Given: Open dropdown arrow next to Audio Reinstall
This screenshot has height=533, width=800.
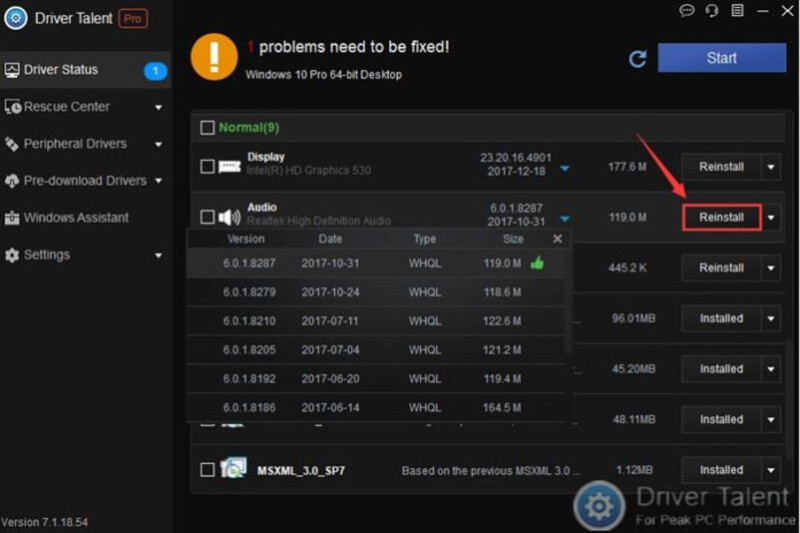Looking at the screenshot, I should coord(771,218).
